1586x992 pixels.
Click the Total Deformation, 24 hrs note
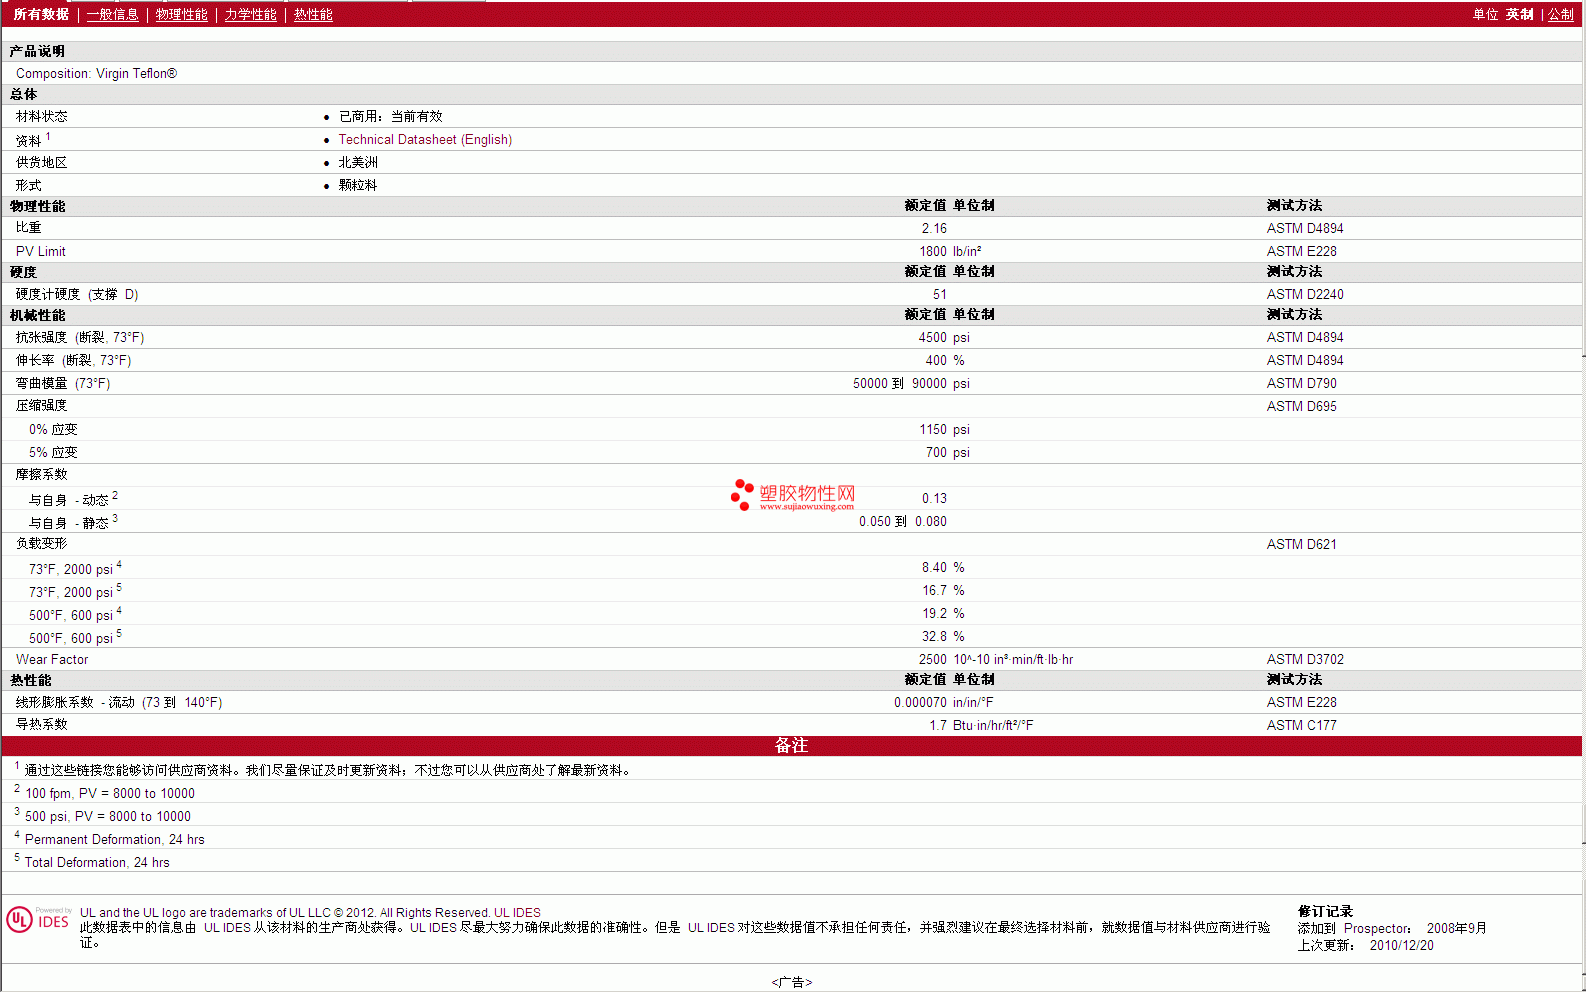97,863
